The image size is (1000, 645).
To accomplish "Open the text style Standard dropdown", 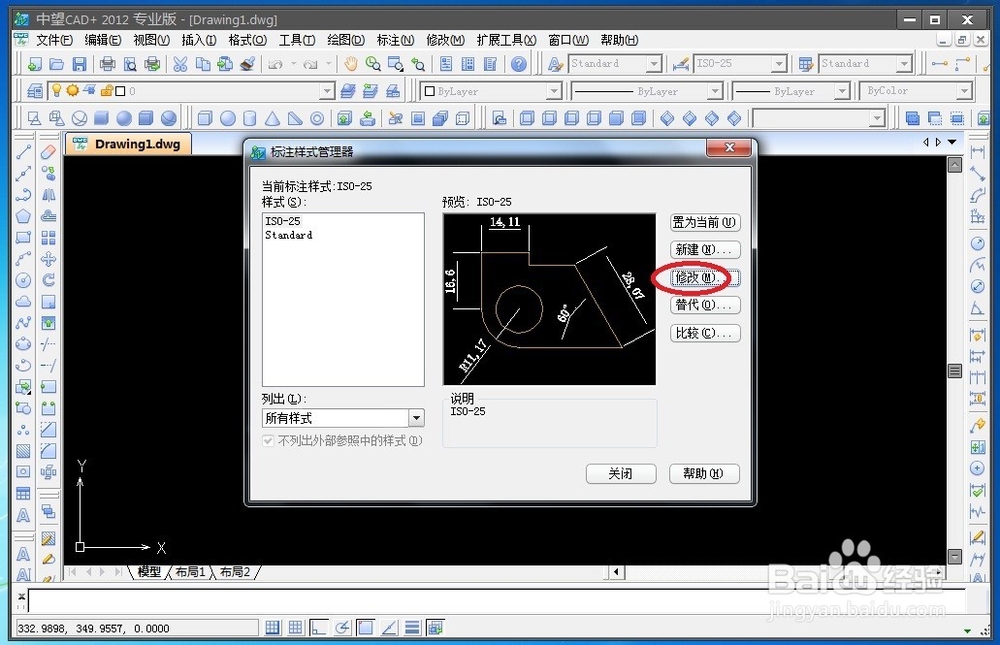I will [x=654, y=64].
